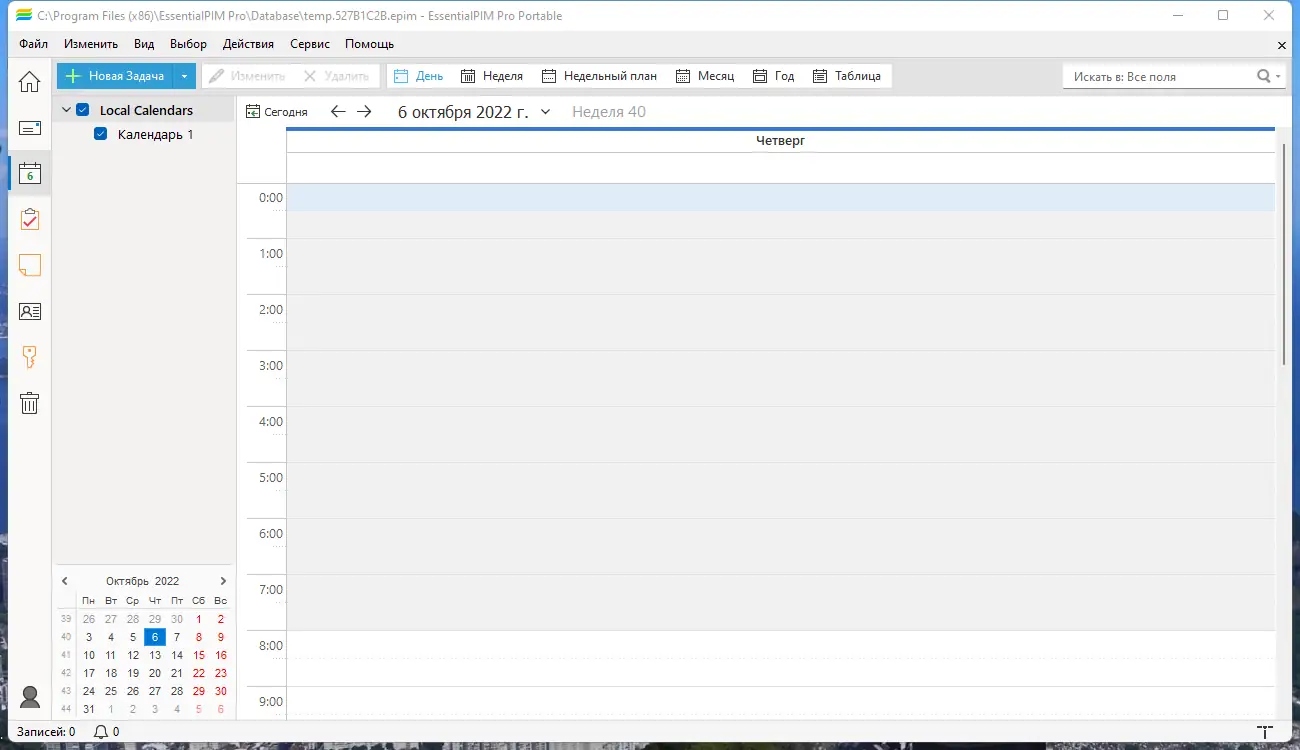
Task: Uncheck the Local Calendars checkbox
Action: pyautogui.click(x=83, y=110)
